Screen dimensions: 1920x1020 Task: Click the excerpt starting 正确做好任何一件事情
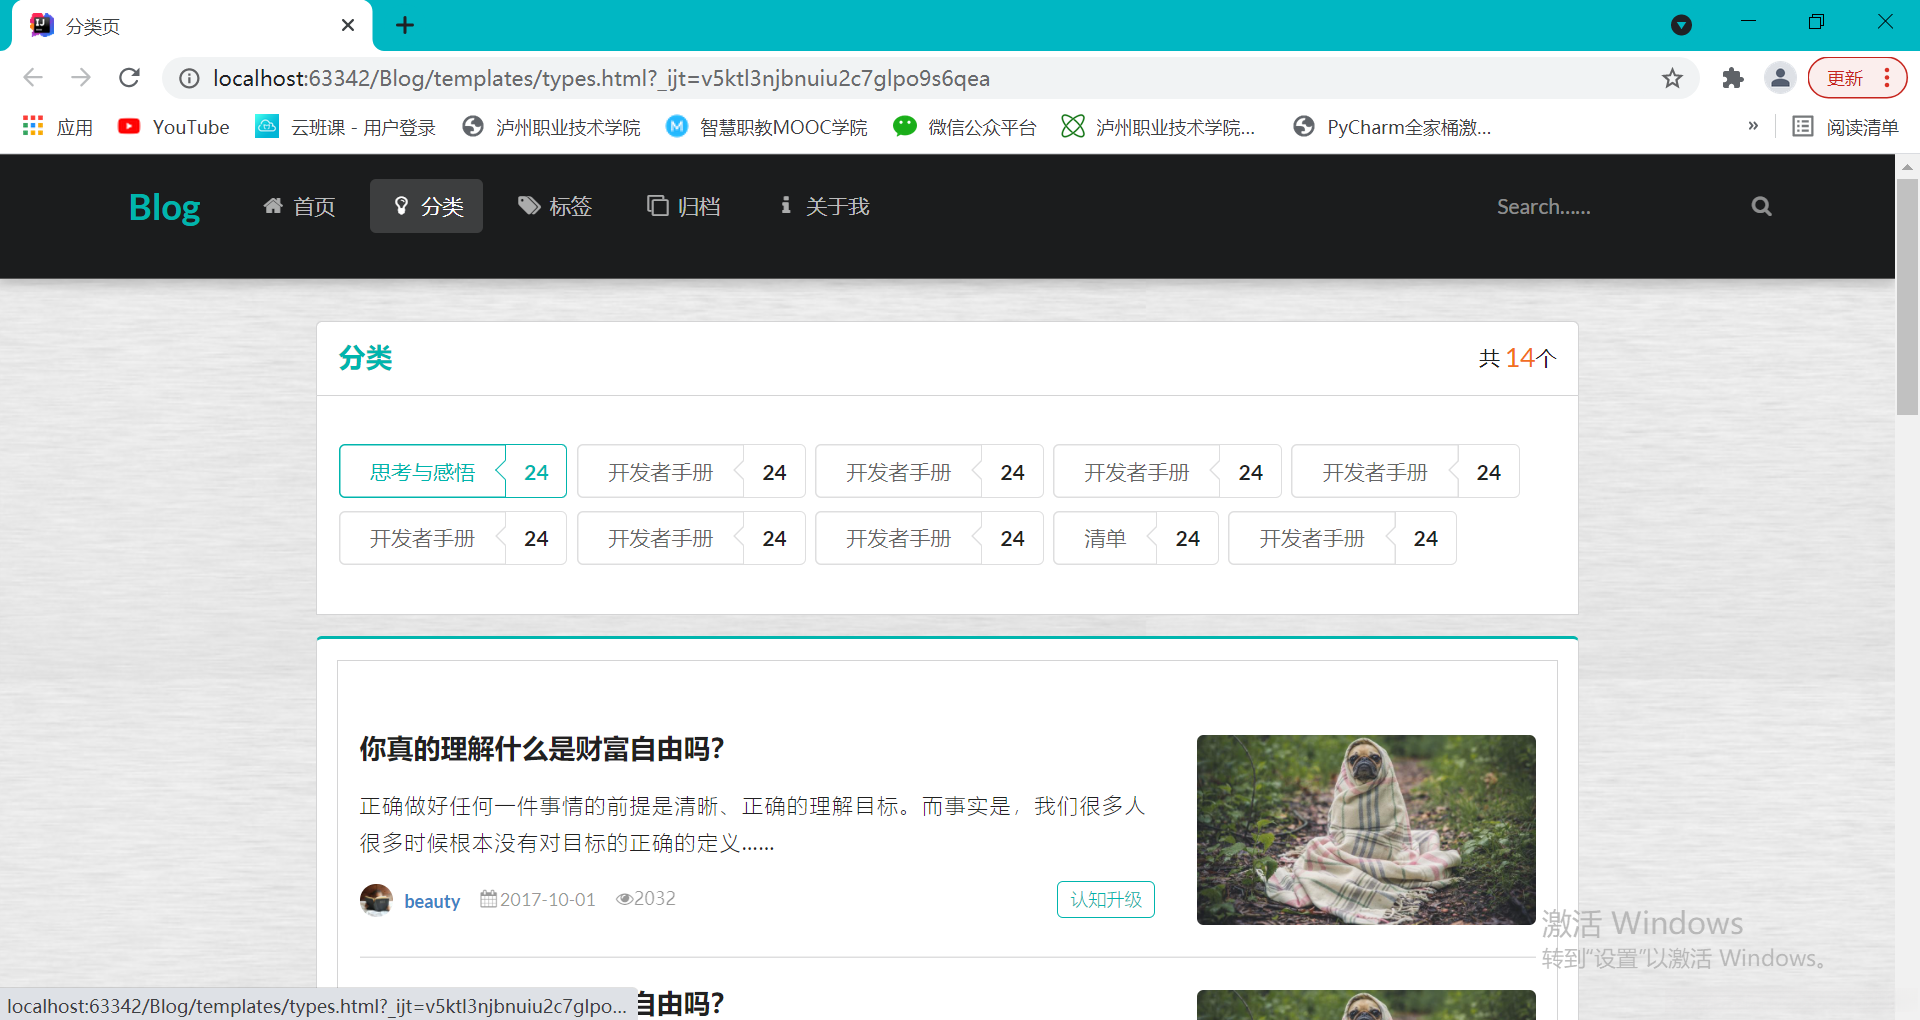[752, 824]
